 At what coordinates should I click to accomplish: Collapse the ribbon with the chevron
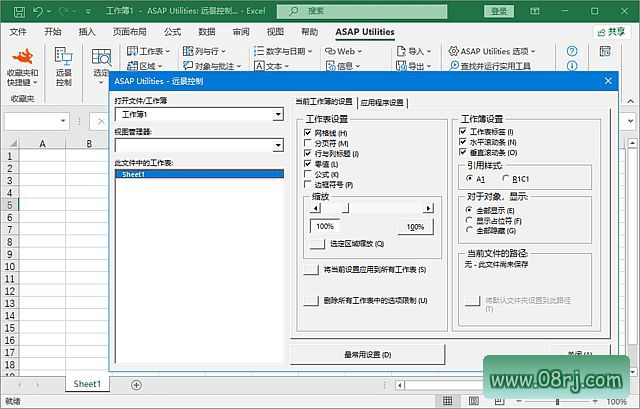pos(631,101)
